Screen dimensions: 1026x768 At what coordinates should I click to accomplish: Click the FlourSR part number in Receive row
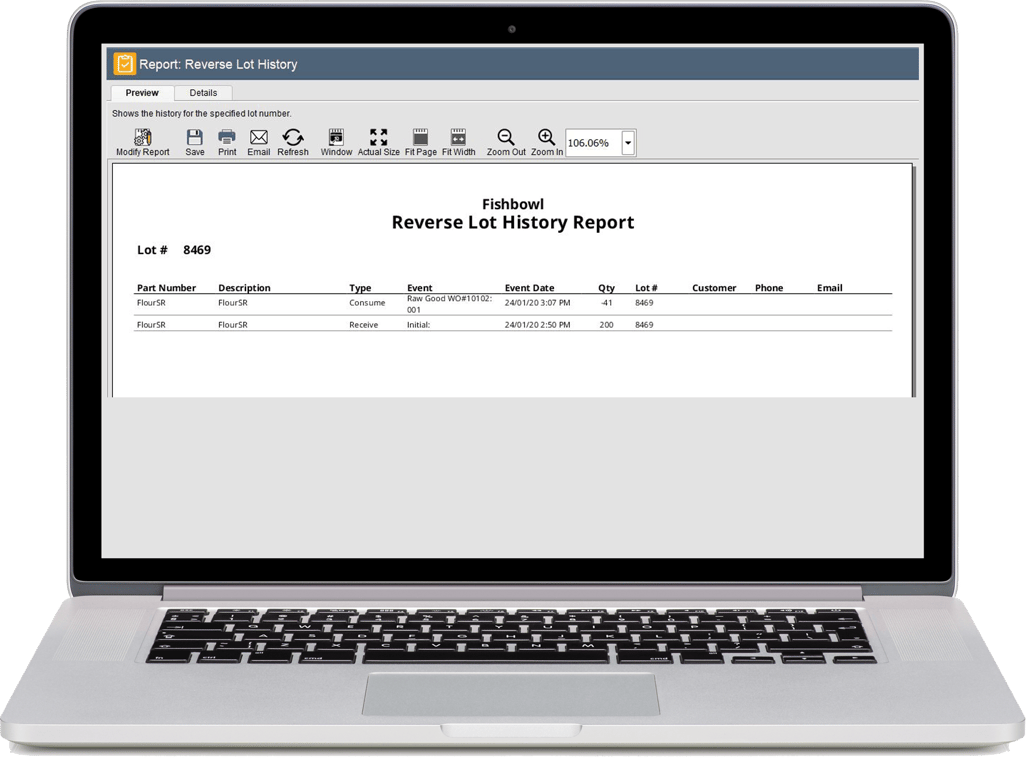(151, 324)
